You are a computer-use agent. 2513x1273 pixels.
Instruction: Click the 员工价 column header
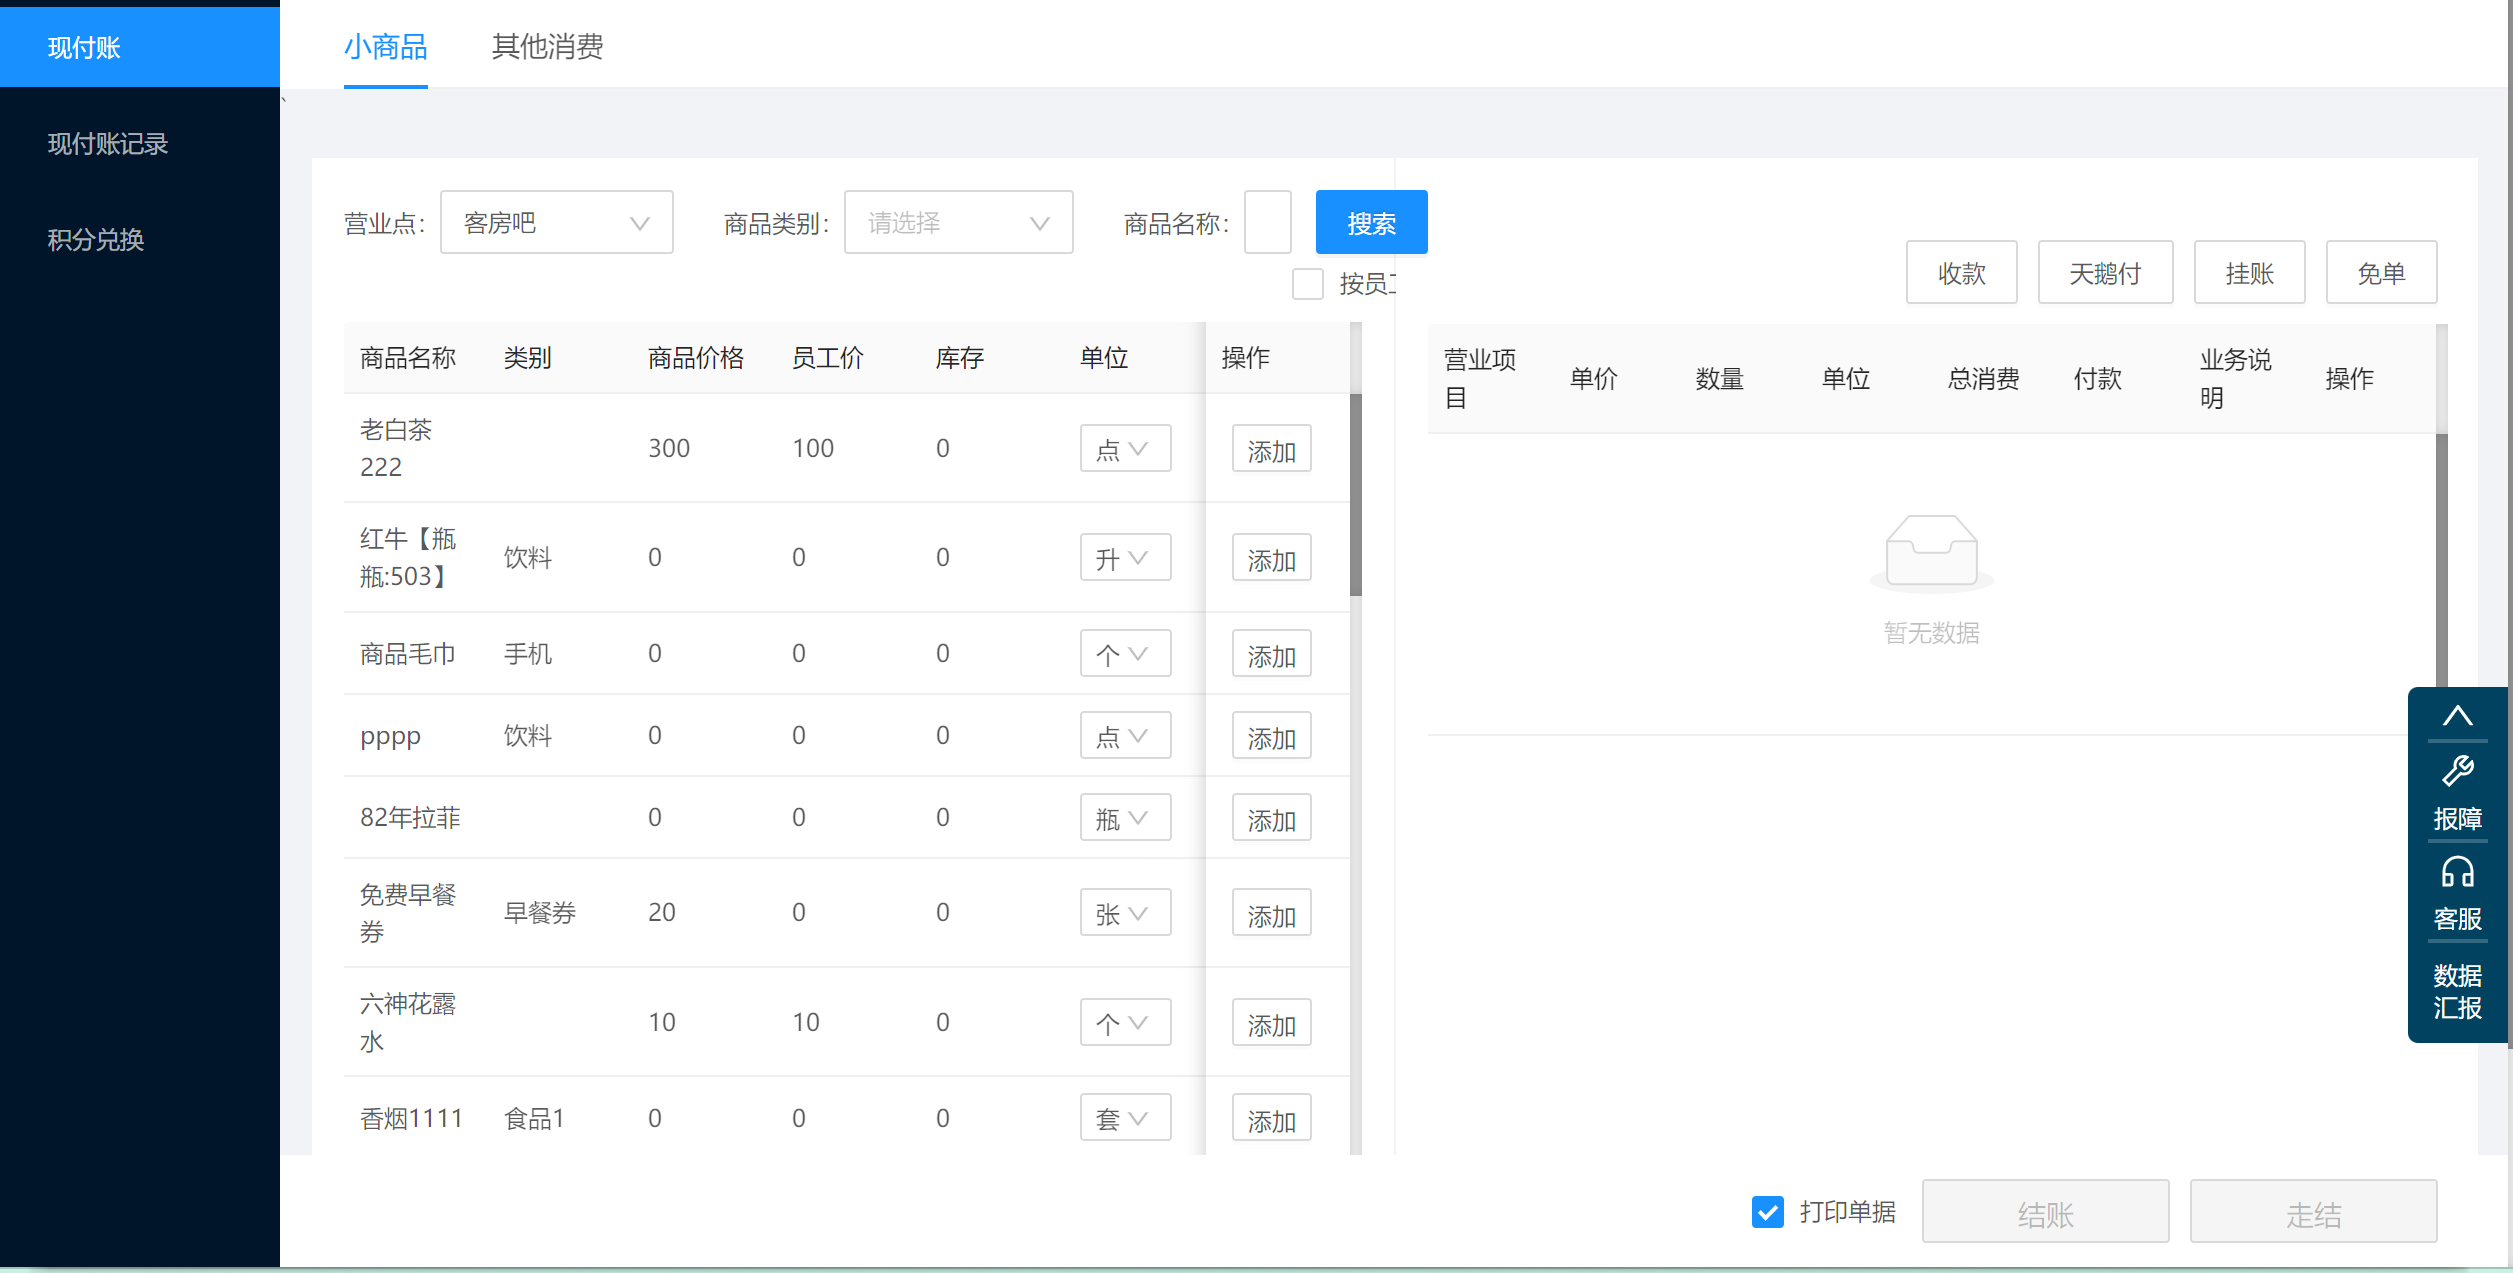[828, 358]
